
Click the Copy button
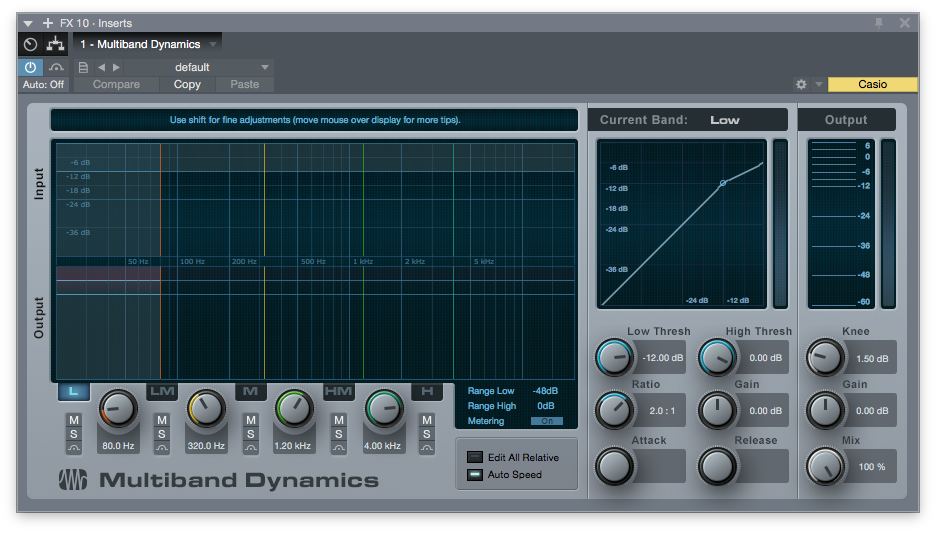coord(187,85)
